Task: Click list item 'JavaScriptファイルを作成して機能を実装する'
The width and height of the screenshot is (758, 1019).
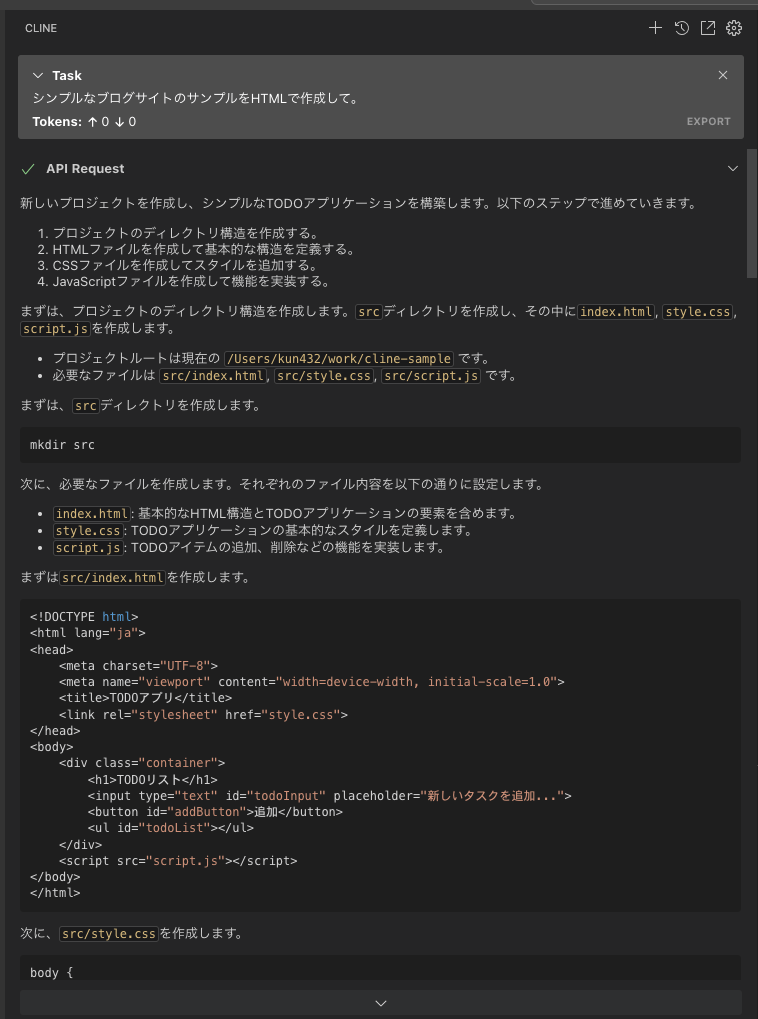Action: point(192,282)
